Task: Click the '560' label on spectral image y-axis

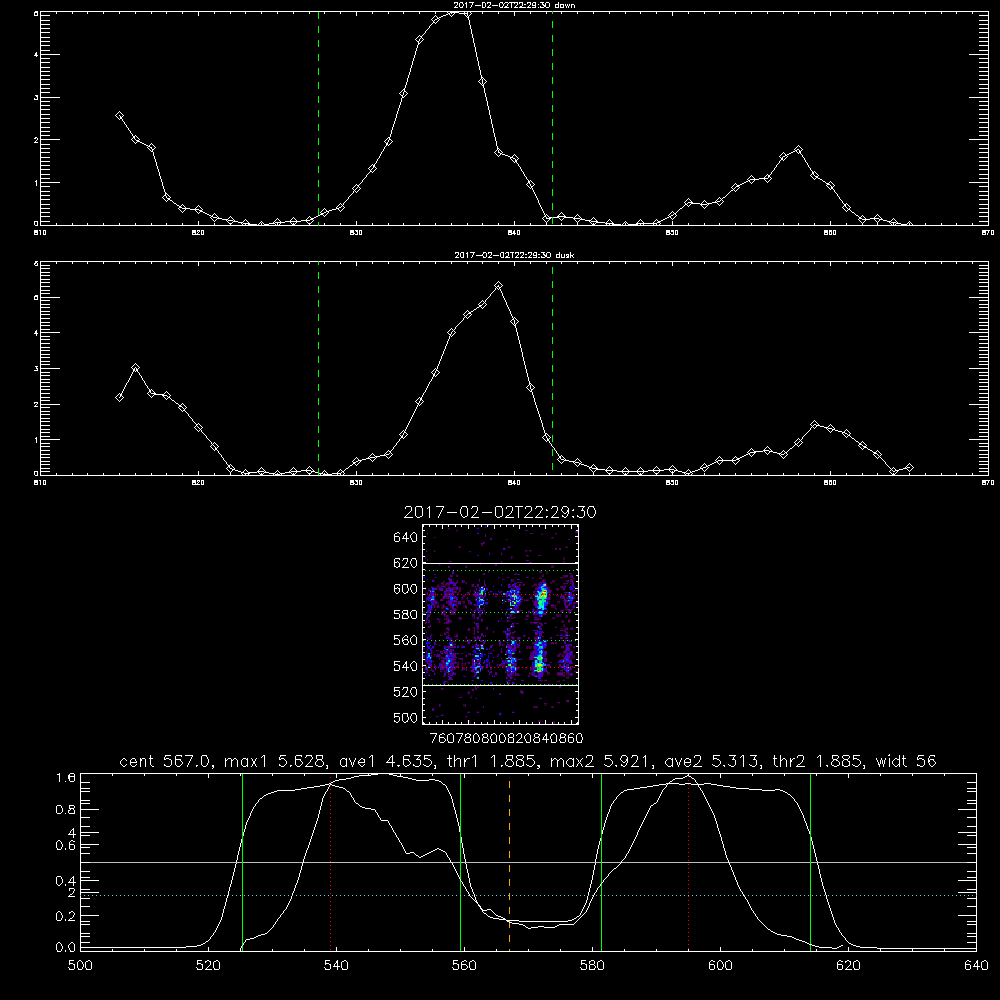Action: pyautogui.click(x=406, y=640)
